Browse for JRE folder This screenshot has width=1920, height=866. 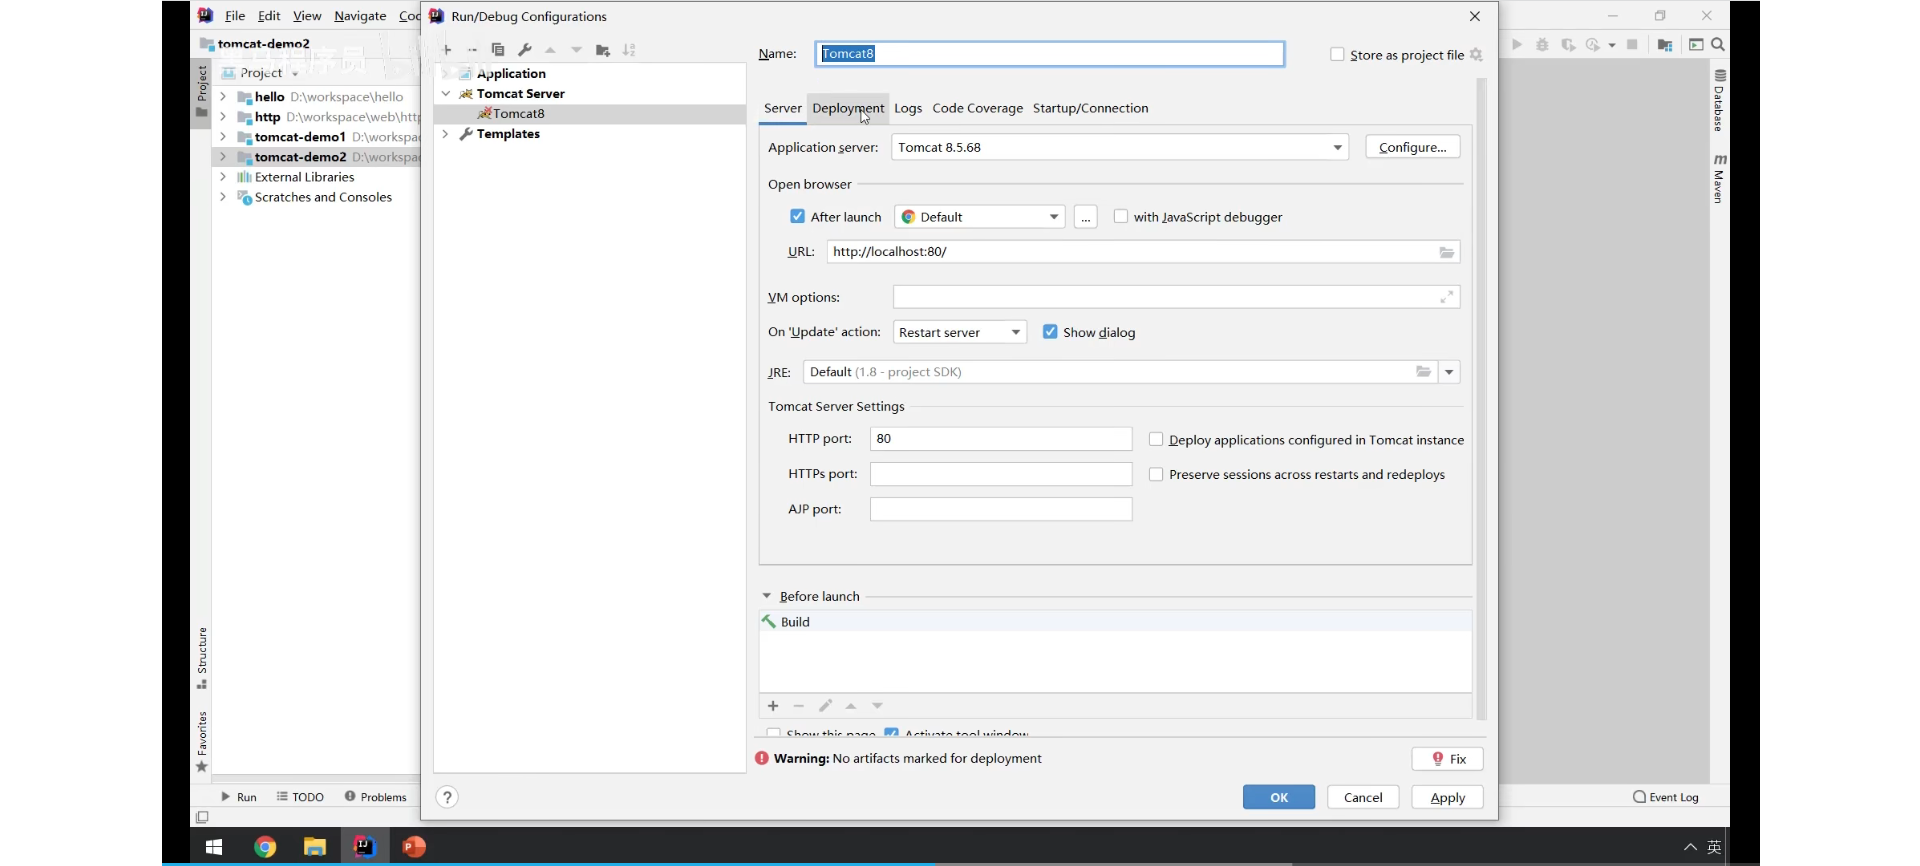pos(1423,372)
